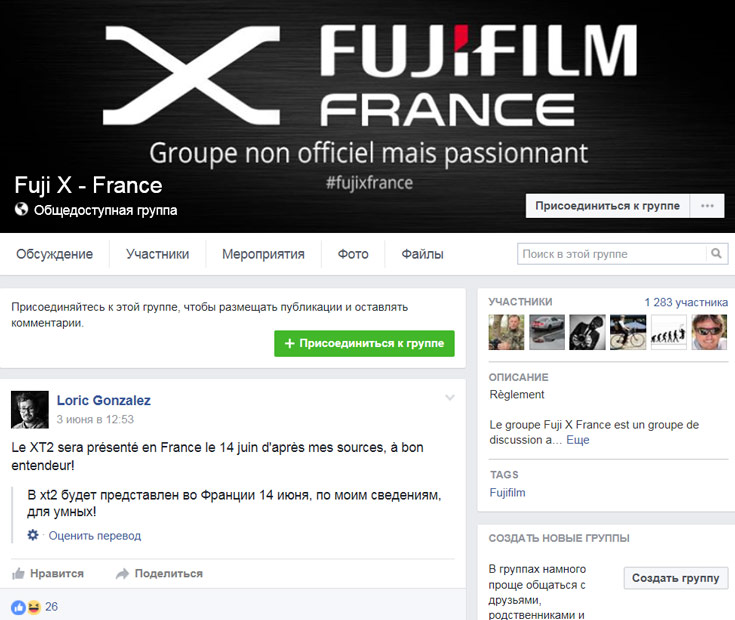Click the laughing reaction emoji on post
Viewport: 735px width, 620px height.
coord(34,607)
